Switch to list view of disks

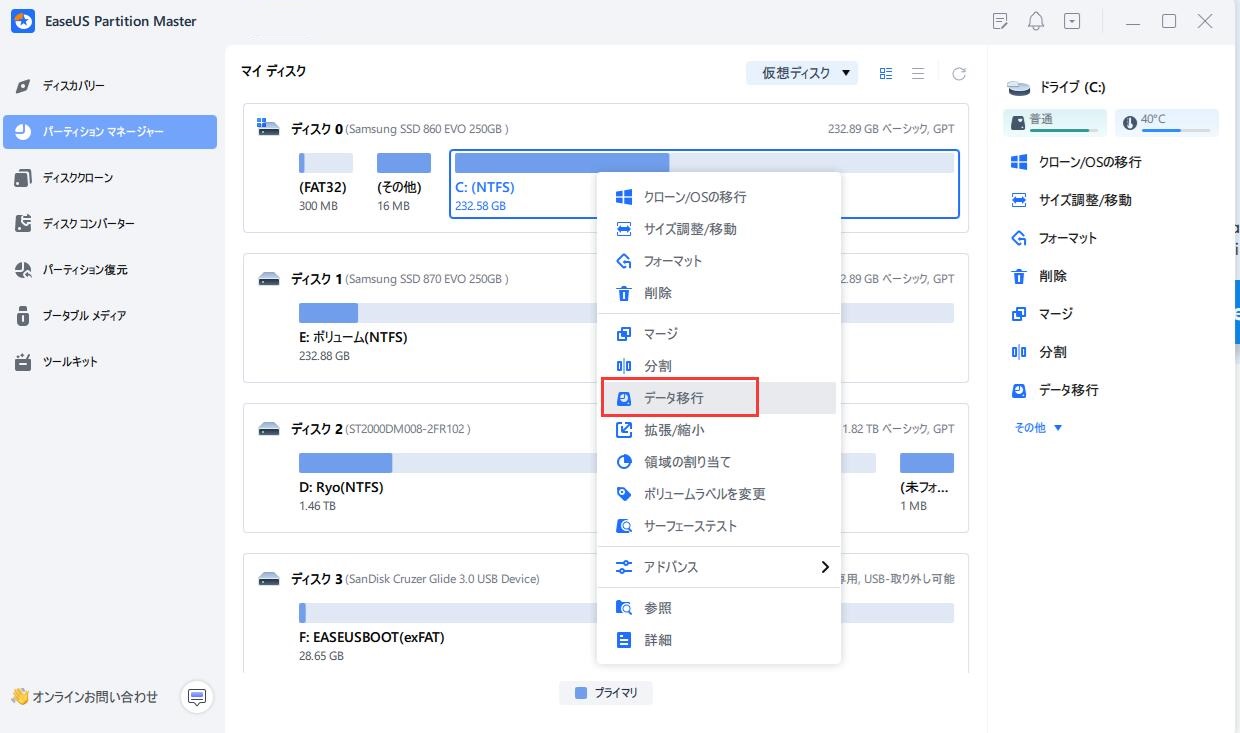[x=918, y=73]
